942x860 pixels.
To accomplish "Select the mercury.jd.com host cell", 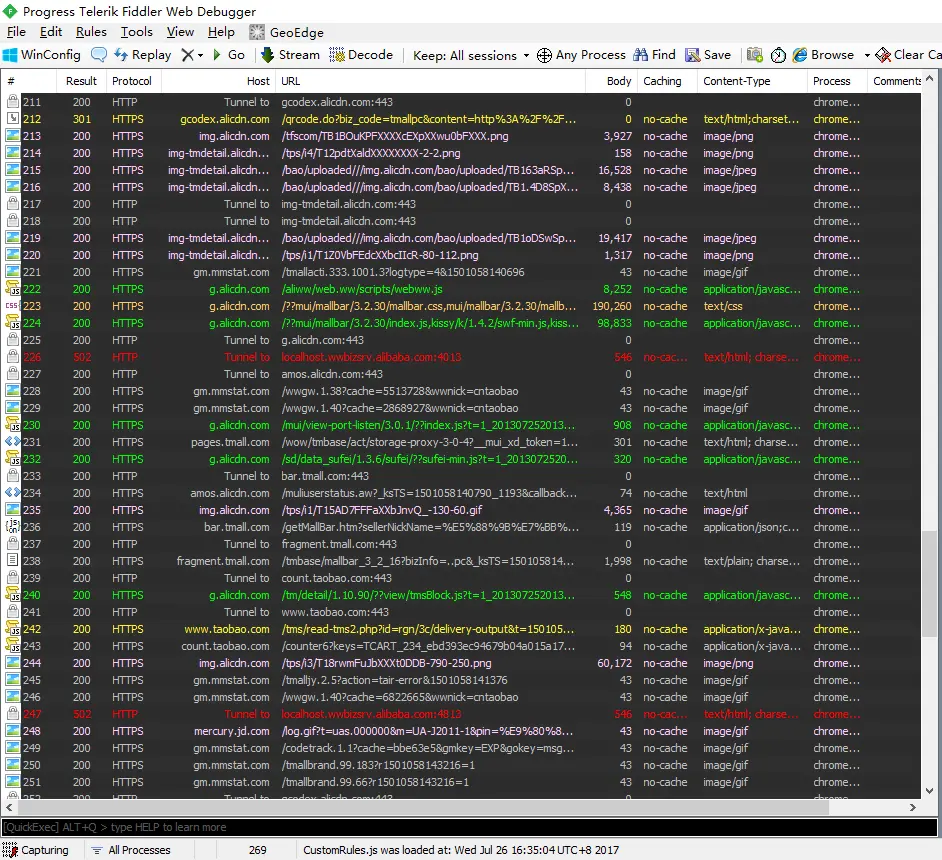I will point(231,731).
